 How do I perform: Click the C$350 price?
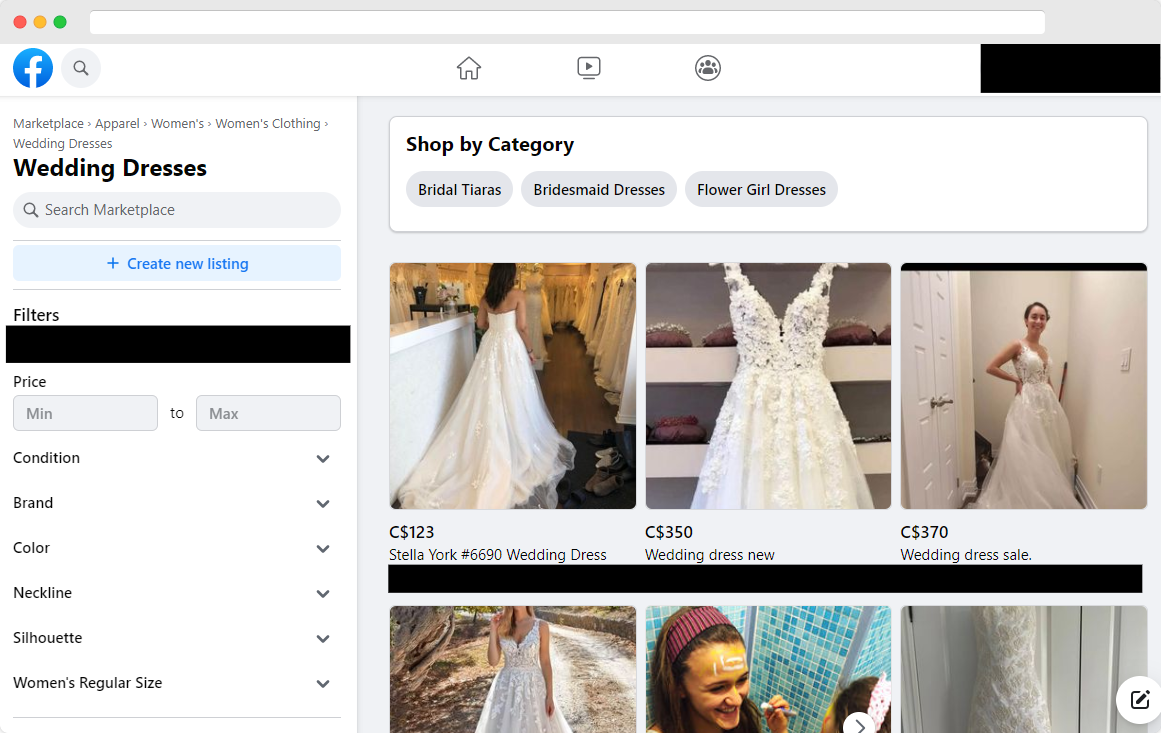coord(669,532)
